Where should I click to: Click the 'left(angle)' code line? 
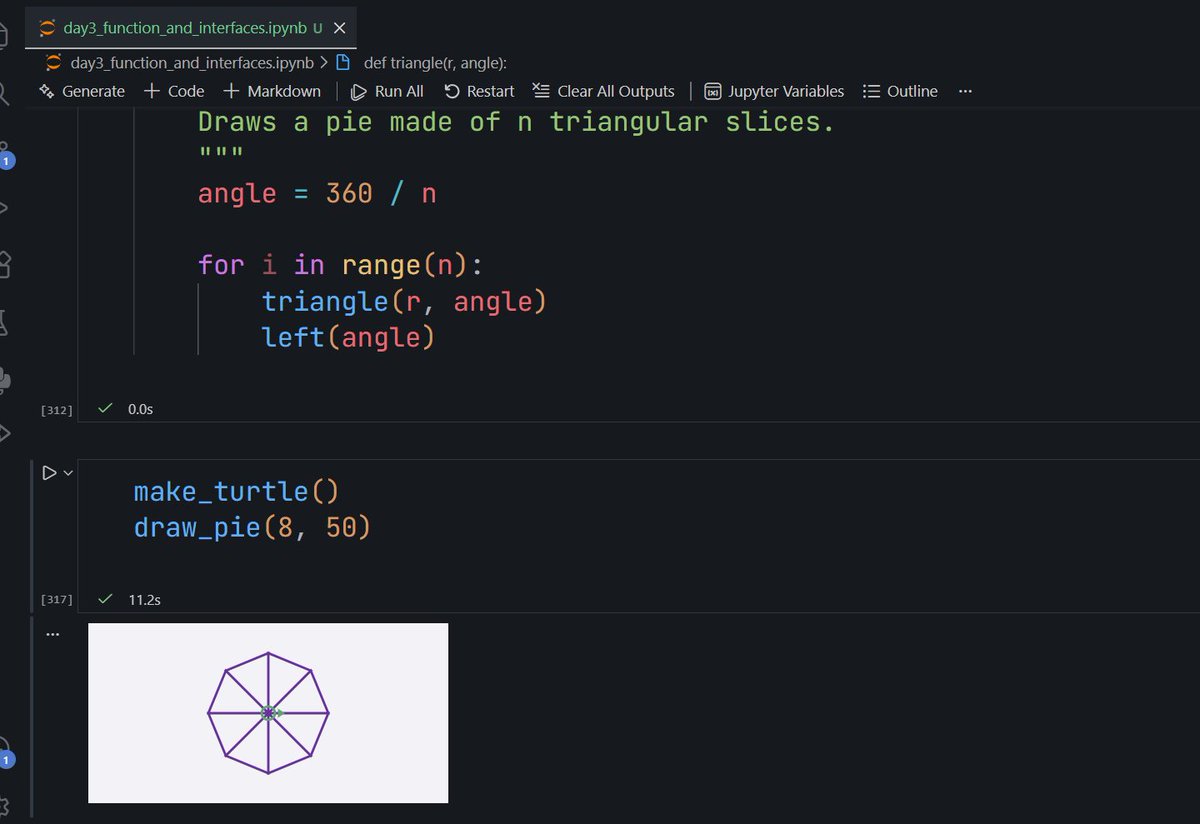pyautogui.click(x=348, y=337)
